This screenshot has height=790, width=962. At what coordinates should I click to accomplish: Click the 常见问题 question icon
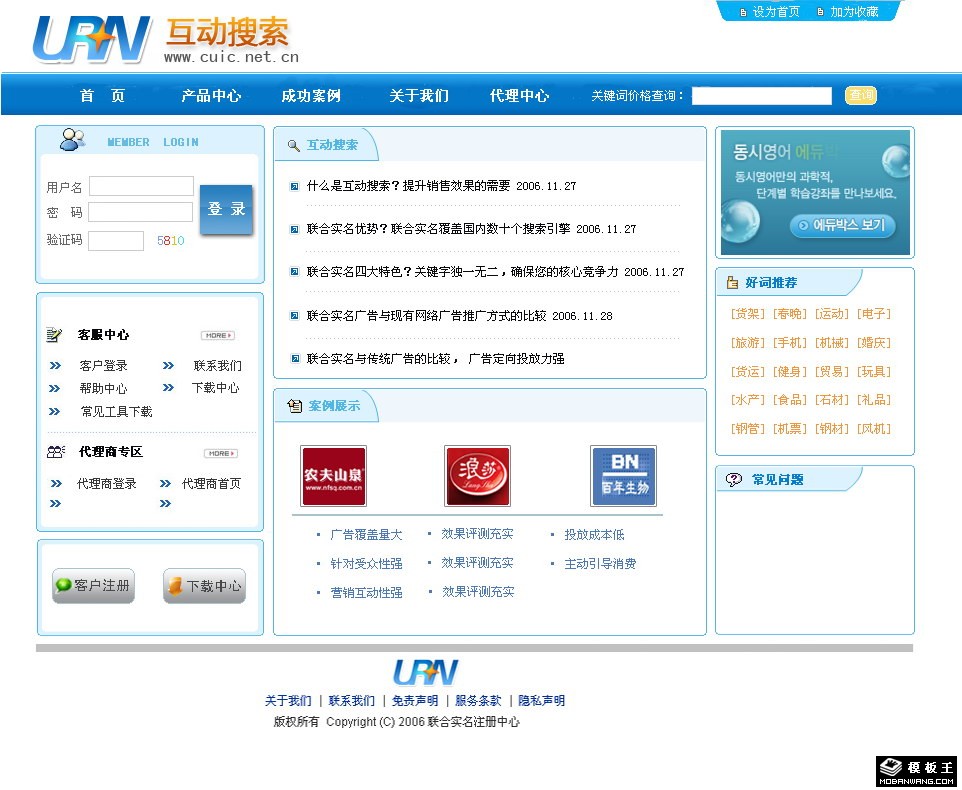(734, 480)
